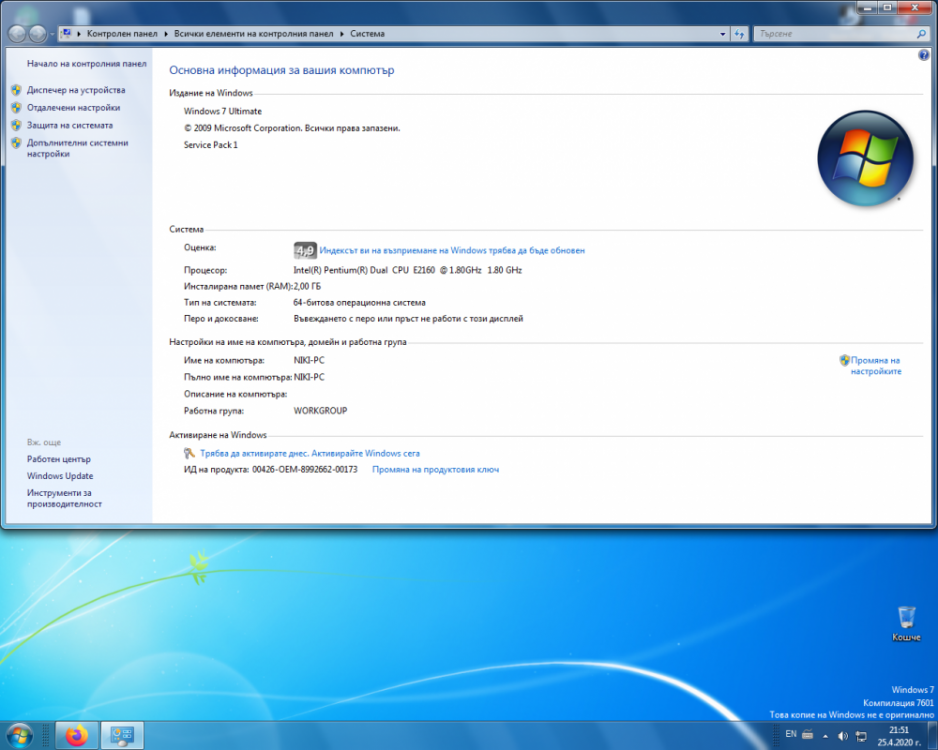This screenshot has width=938, height=750.
Task: Open Инструменти за производителност link
Action: point(64,498)
